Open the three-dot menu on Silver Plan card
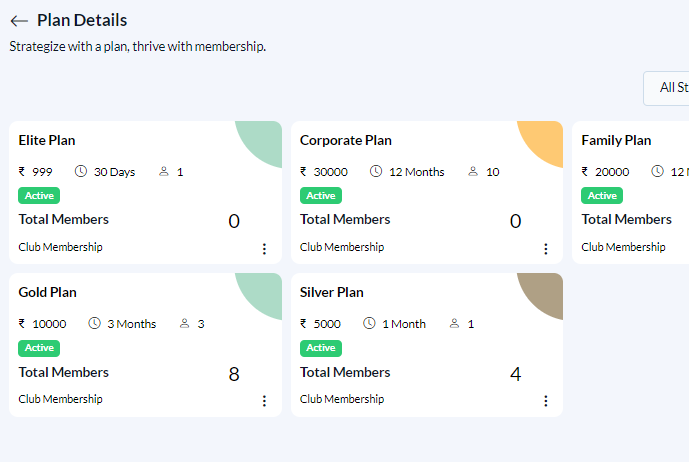 point(546,401)
